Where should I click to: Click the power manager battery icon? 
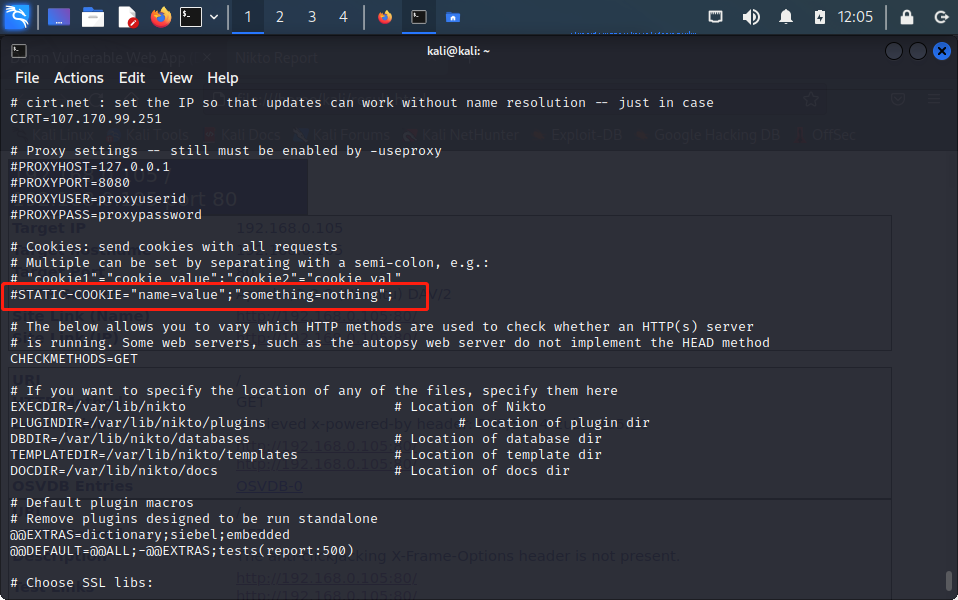pos(820,17)
